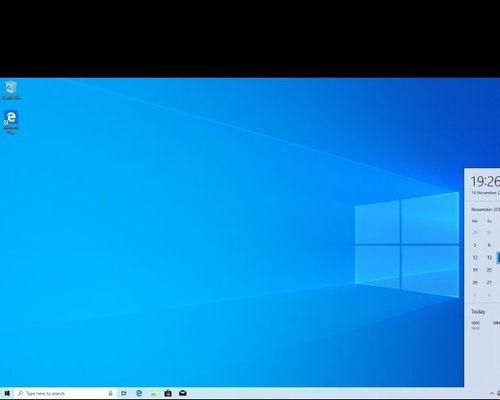Click the 'Today' agenda heading

[x=478, y=312]
